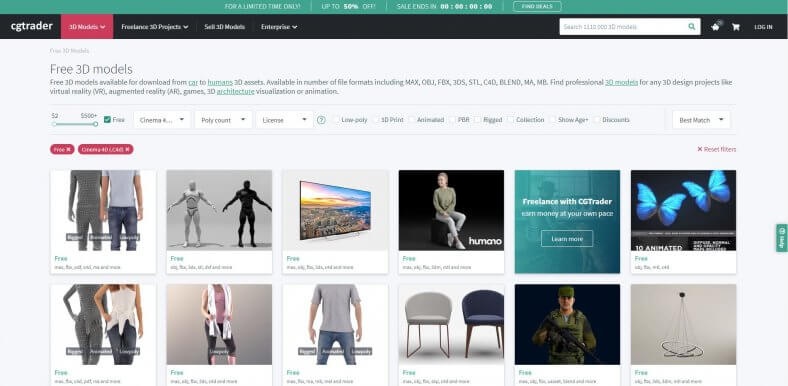The image size is (788, 386).
Task: Enable the PBR filter checkbox
Action: pos(452,120)
